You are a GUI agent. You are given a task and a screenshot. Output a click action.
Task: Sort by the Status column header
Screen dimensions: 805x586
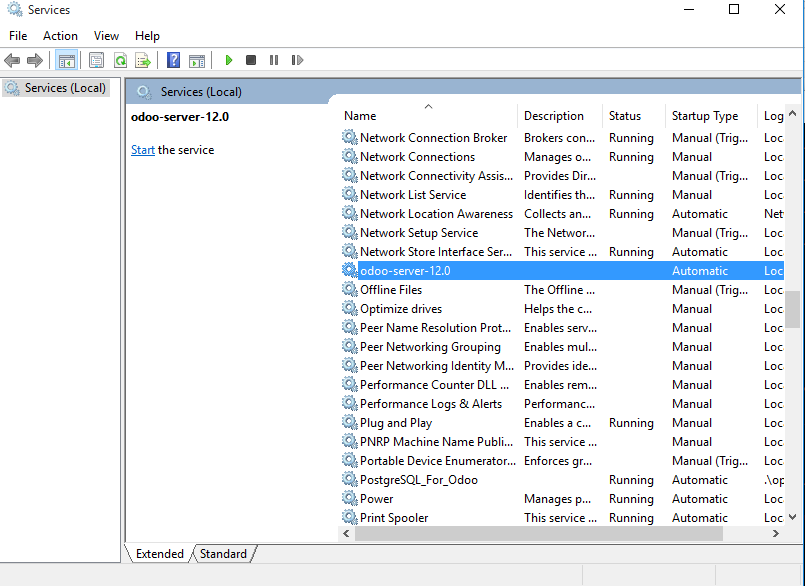634,116
